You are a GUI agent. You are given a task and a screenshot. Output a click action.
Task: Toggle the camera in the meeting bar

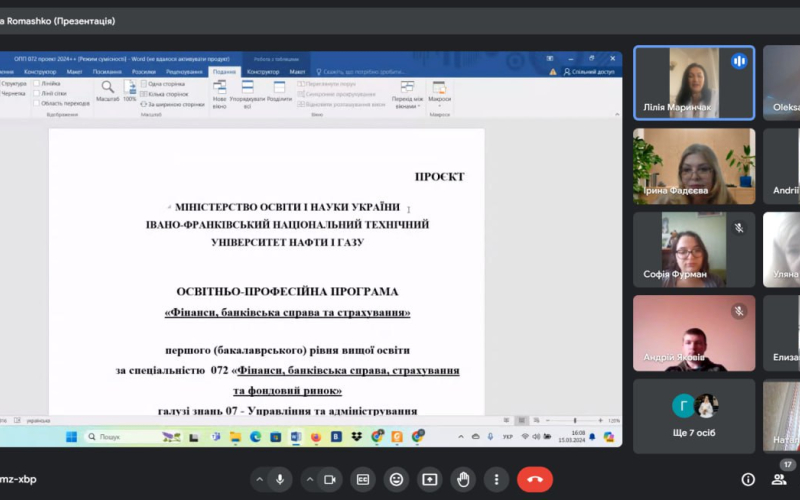[330, 480]
